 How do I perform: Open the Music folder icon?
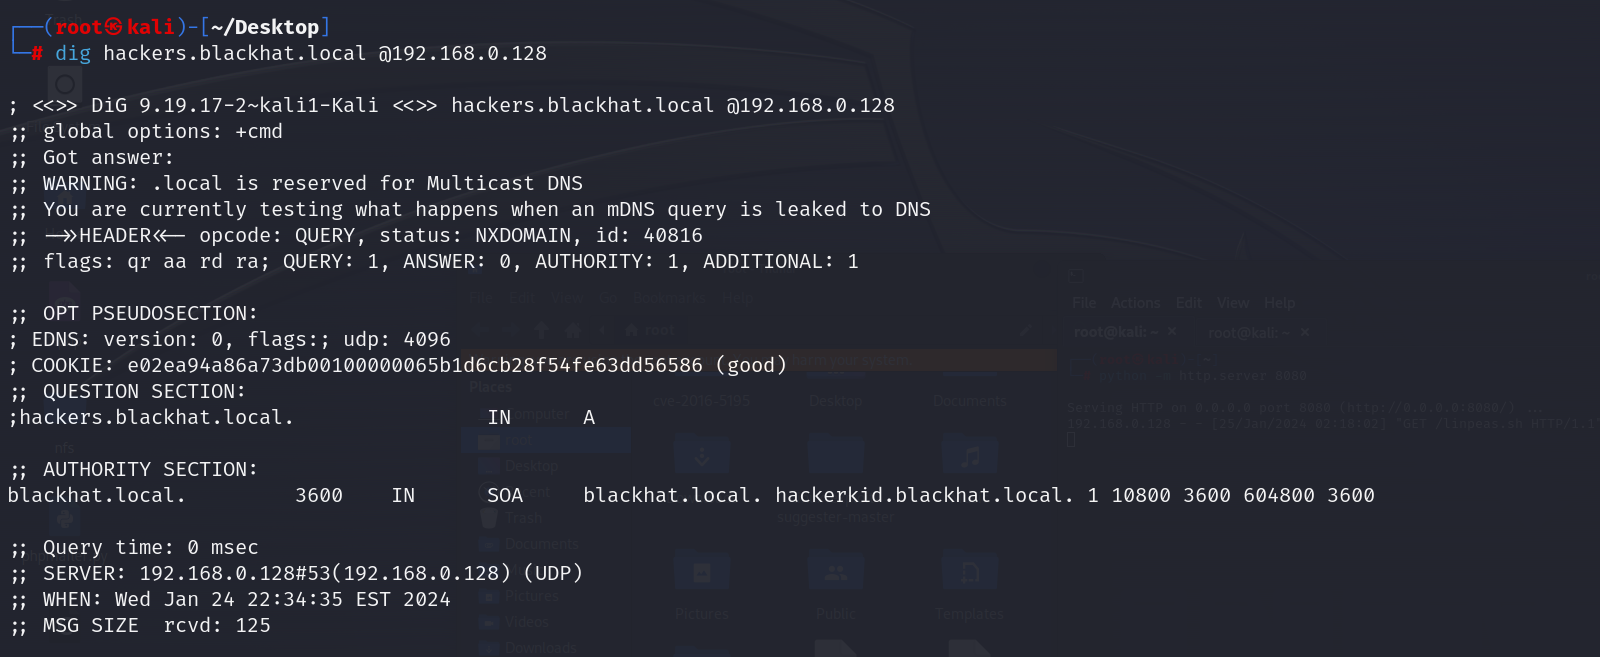[969, 456]
